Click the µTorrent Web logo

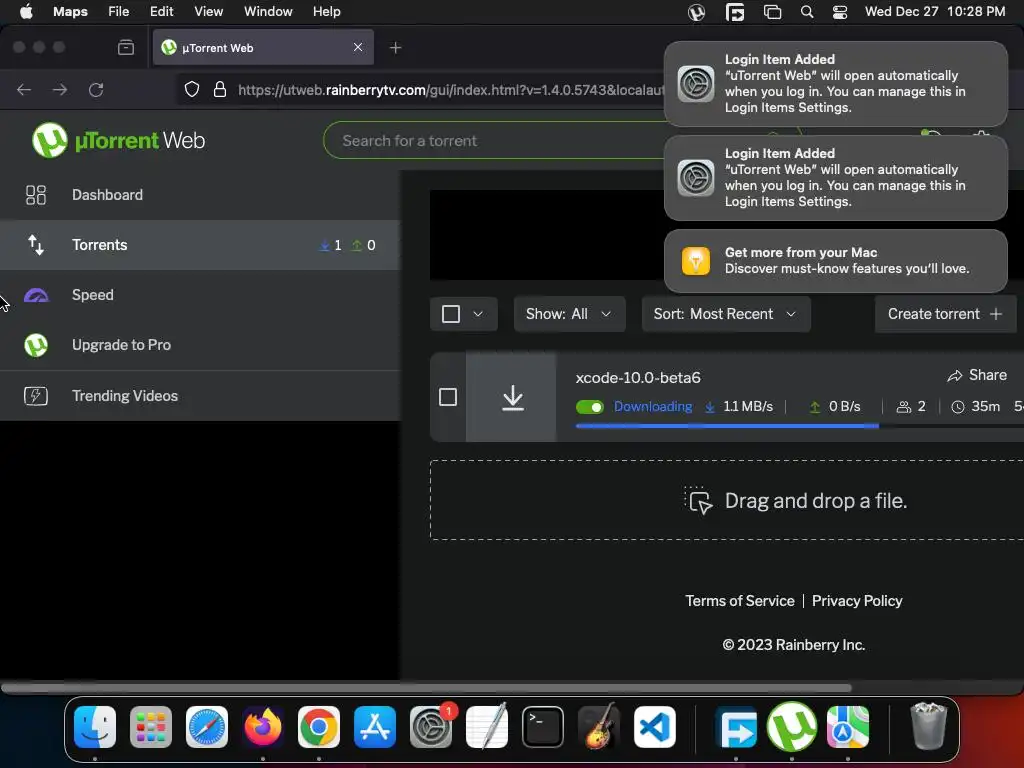point(118,140)
